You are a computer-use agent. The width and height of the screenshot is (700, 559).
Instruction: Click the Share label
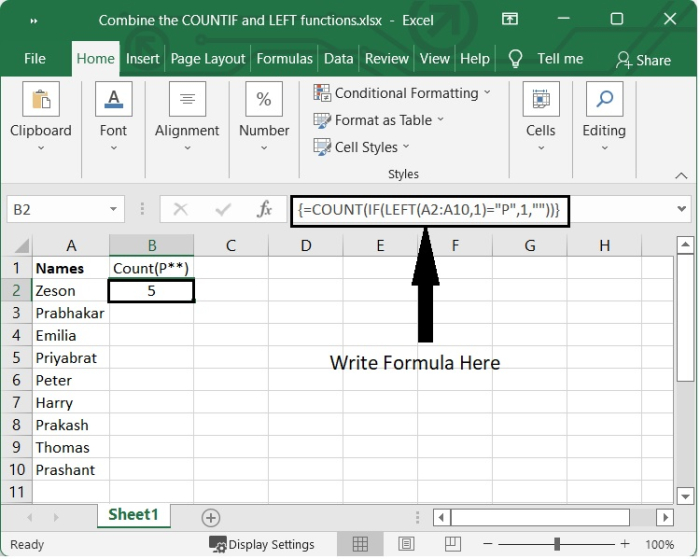pyautogui.click(x=653, y=61)
